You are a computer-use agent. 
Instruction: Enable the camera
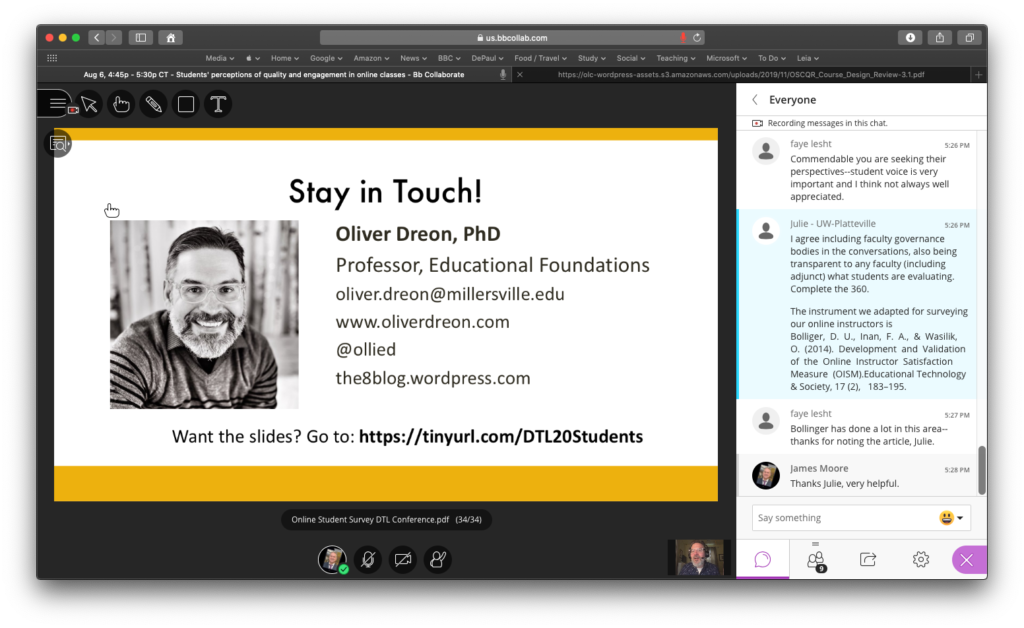(x=403, y=559)
